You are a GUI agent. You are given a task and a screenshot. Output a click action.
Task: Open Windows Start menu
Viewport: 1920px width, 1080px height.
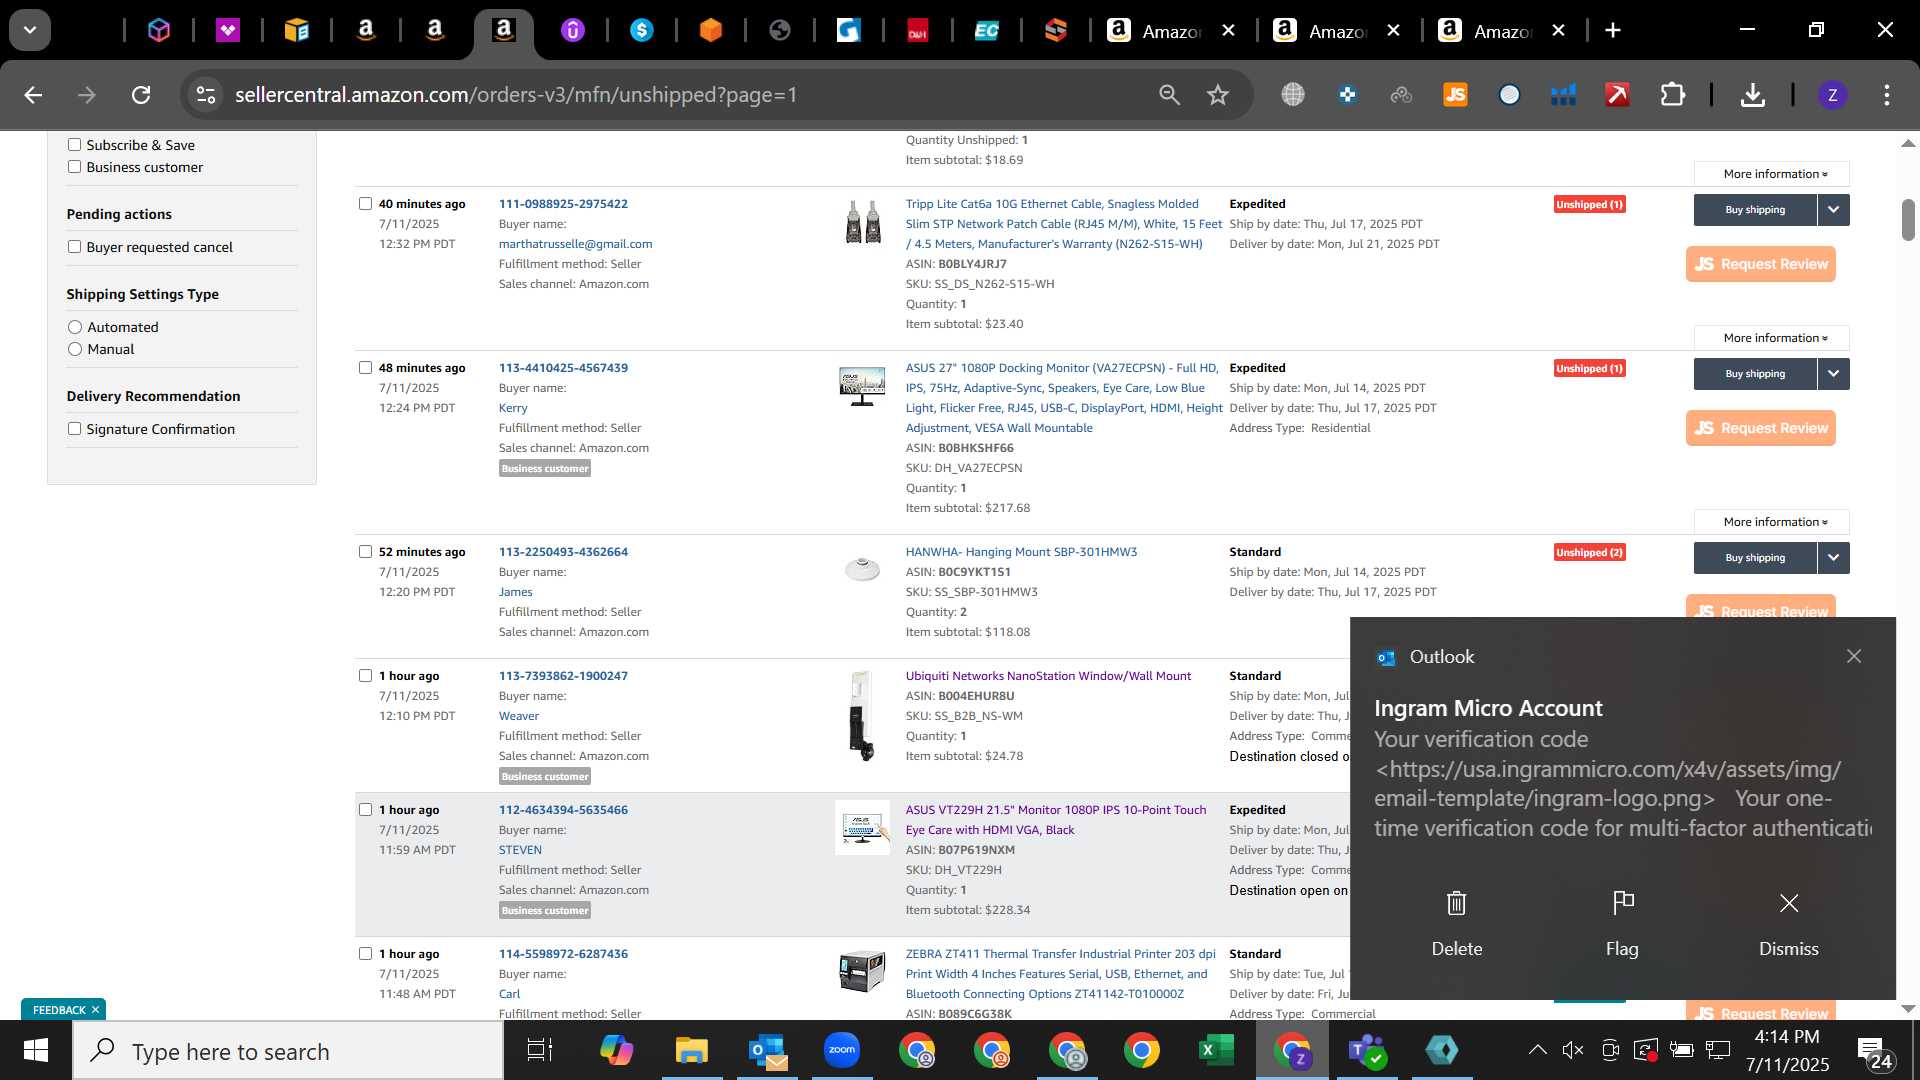(36, 1051)
